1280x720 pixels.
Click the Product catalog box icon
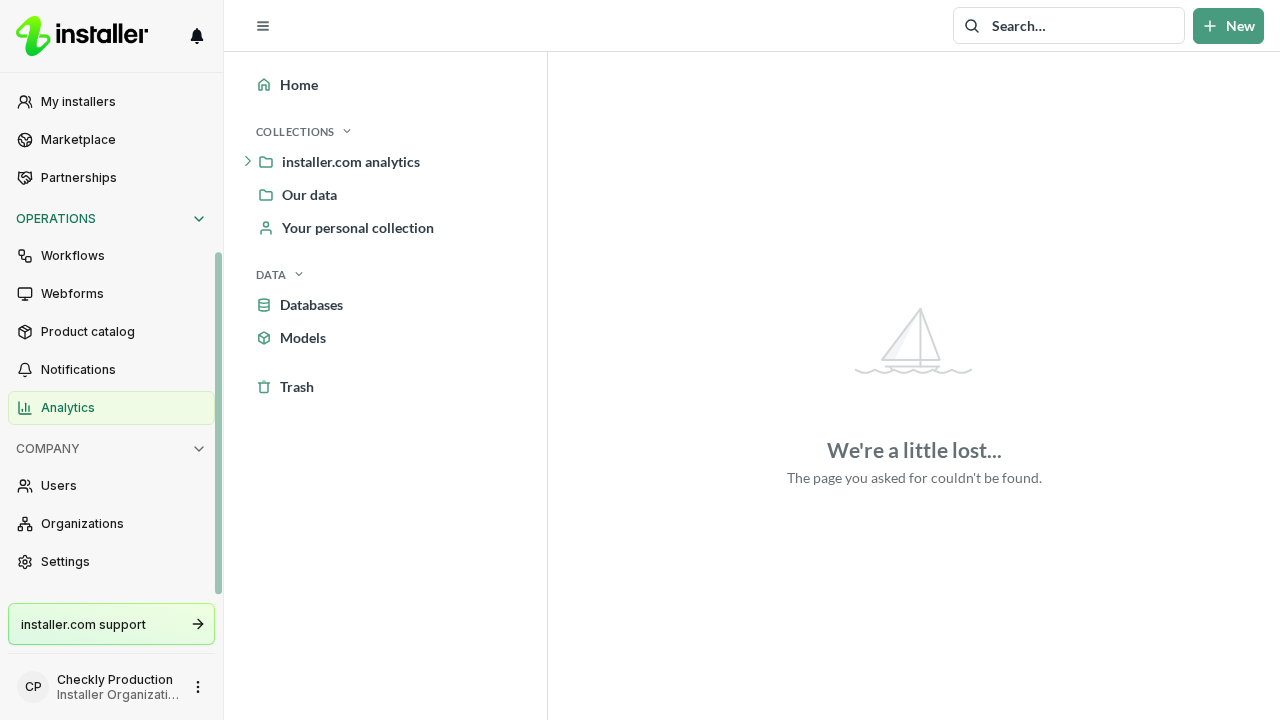click(25, 332)
